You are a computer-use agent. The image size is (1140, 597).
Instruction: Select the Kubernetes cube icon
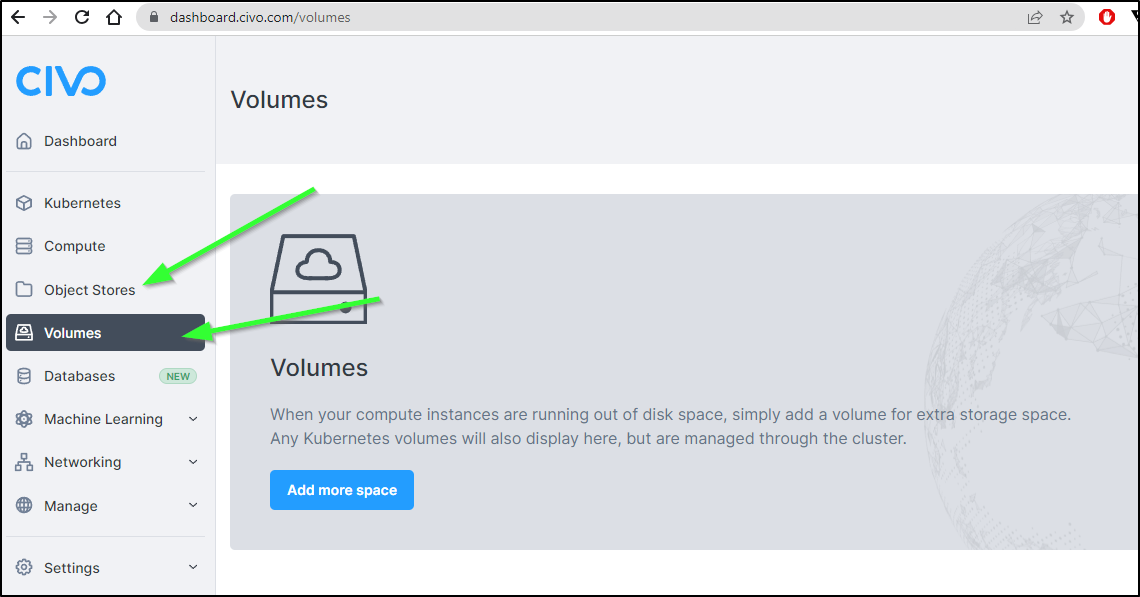(x=24, y=203)
